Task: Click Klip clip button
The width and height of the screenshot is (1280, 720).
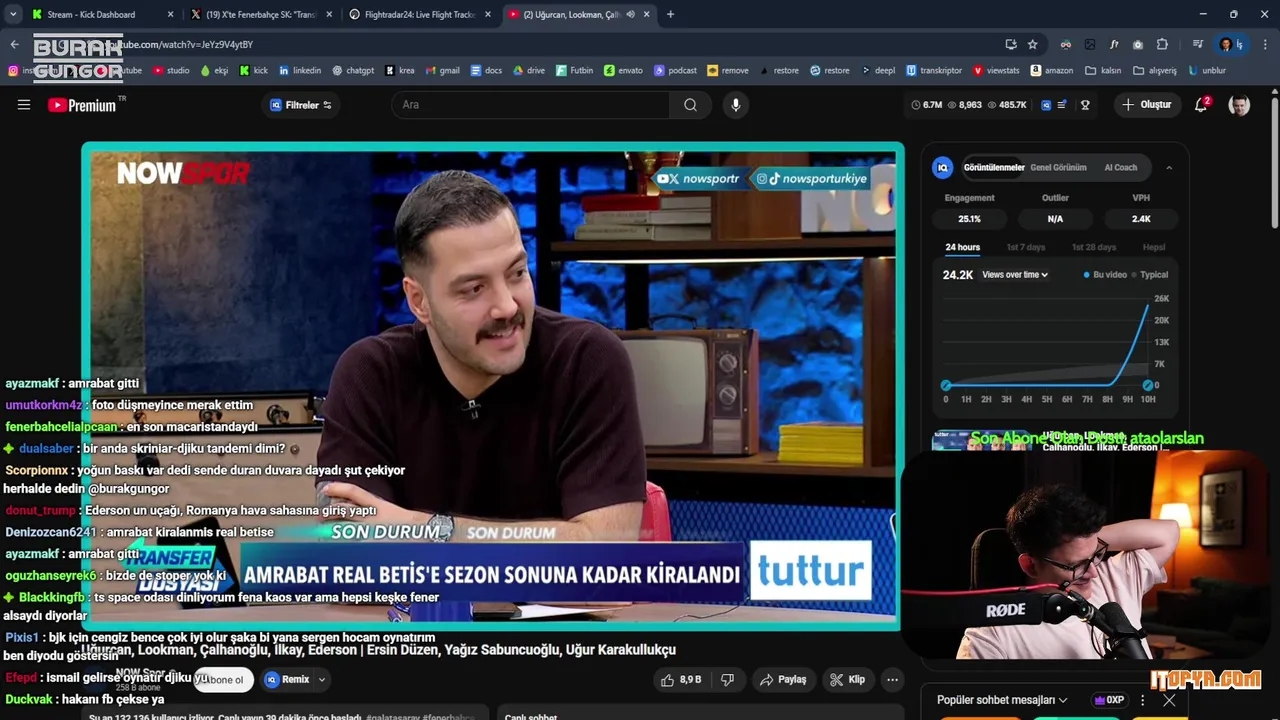Action: (847, 680)
